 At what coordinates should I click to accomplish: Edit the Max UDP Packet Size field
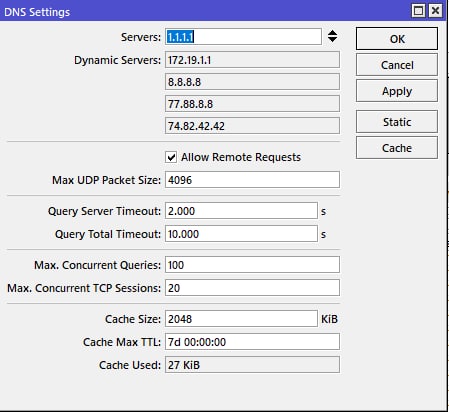coord(252,180)
